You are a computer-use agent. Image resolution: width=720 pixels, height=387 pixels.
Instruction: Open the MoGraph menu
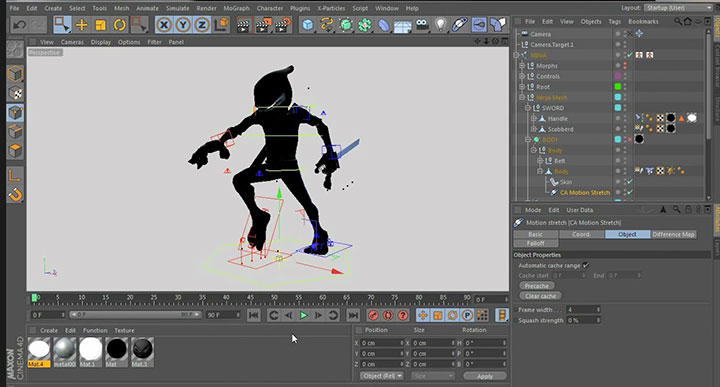click(x=236, y=8)
